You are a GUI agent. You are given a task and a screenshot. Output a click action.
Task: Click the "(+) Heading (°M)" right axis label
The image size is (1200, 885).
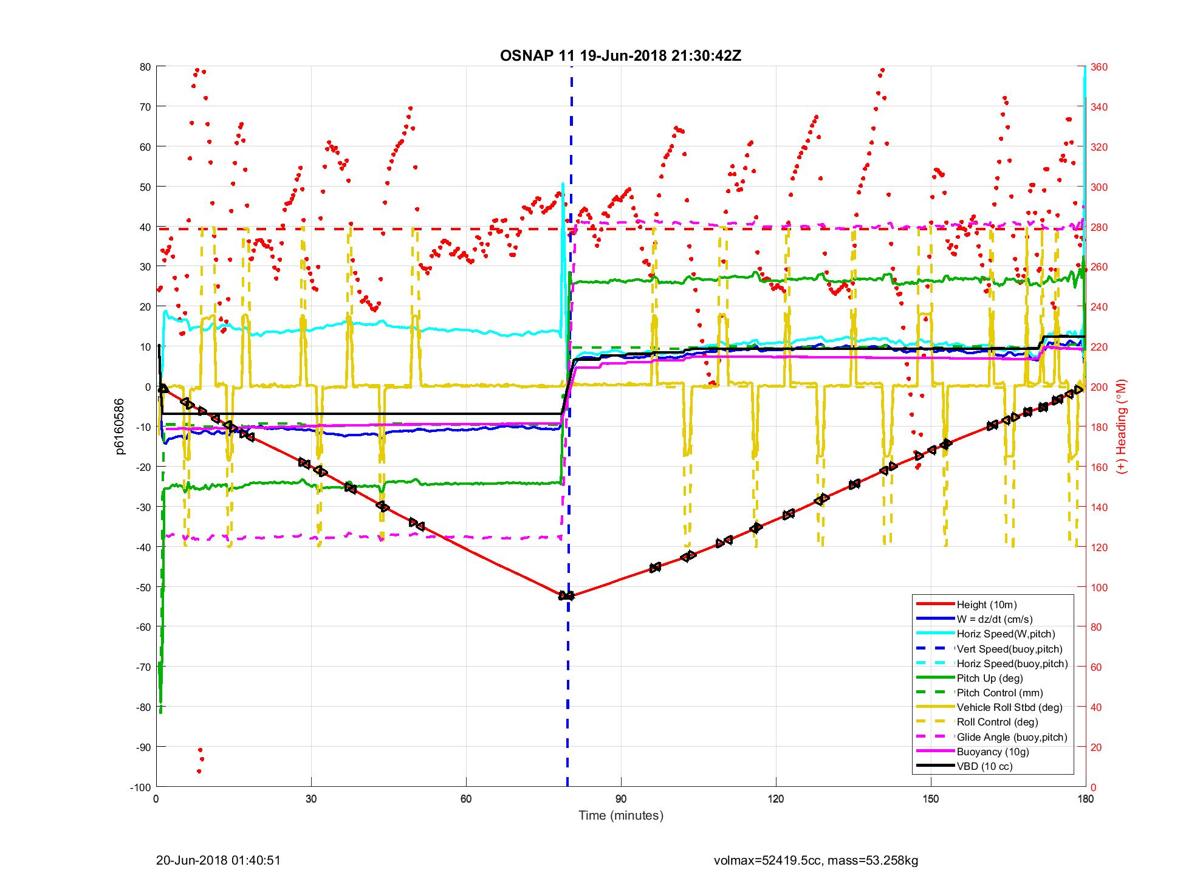point(1122,427)
